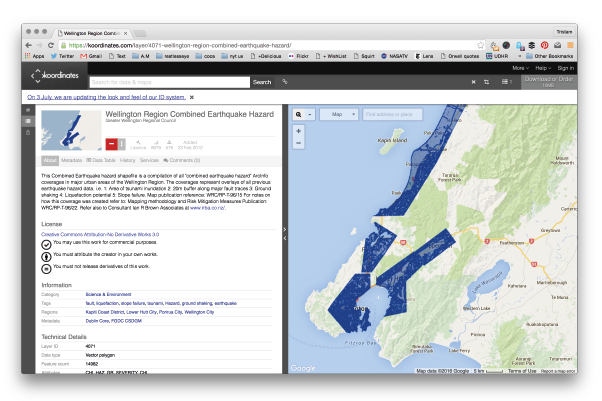Click the browser address bar
602x401 pixels.
(269, 45)
